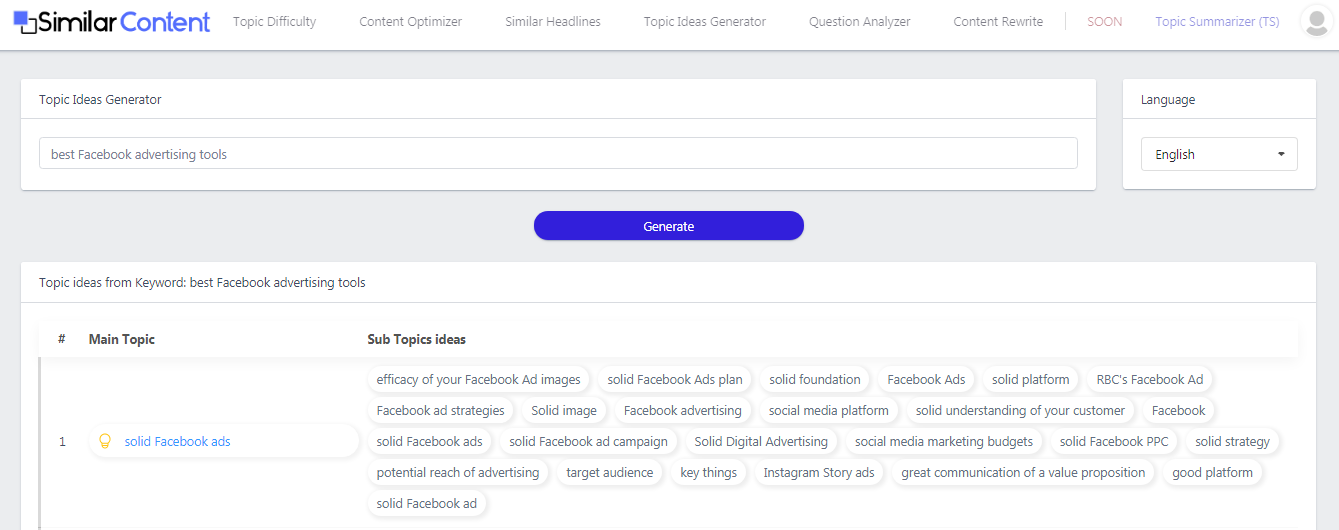Screen dimensions: 1339x530
Task: Choose the 'solid foundation' sub topic chip
Action: coord(815,379)
